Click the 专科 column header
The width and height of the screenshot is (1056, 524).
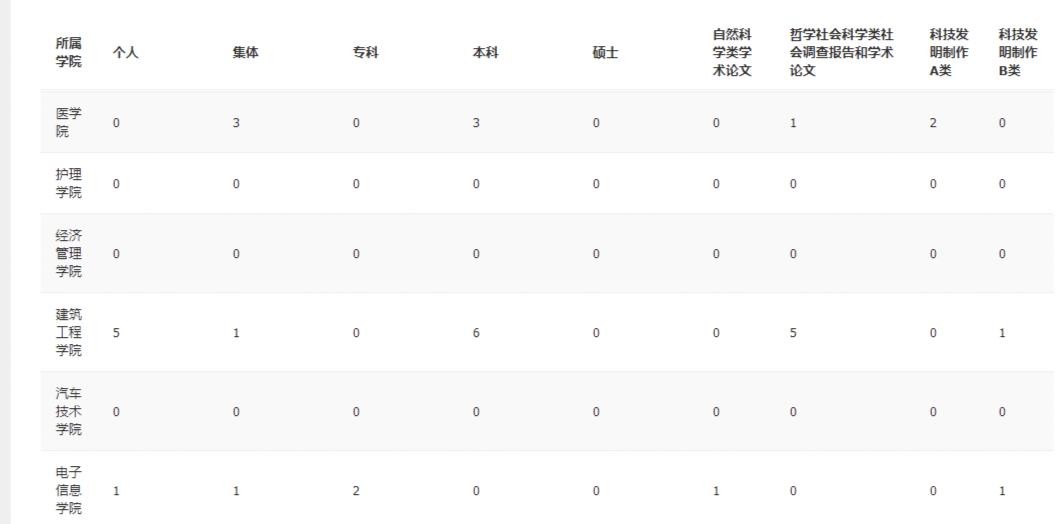(365, 53)
